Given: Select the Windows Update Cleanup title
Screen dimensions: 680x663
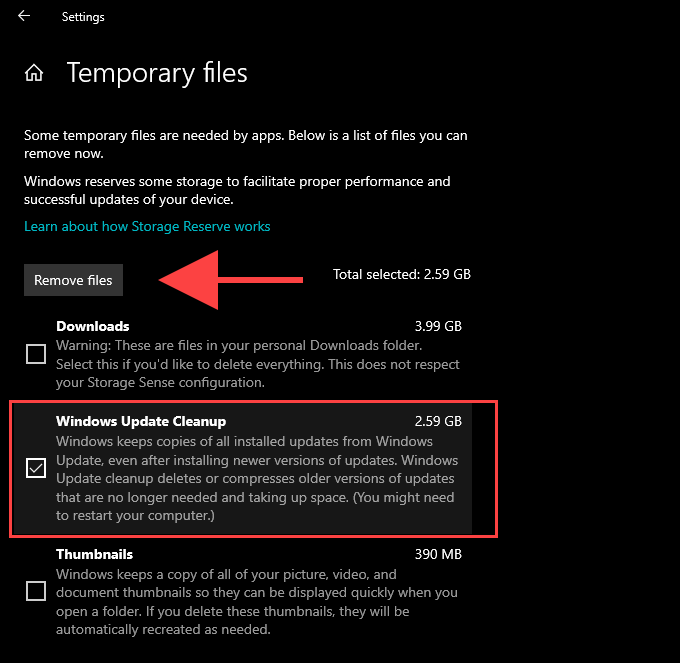Looking at the screenshot, I should [x=141, y=421].
